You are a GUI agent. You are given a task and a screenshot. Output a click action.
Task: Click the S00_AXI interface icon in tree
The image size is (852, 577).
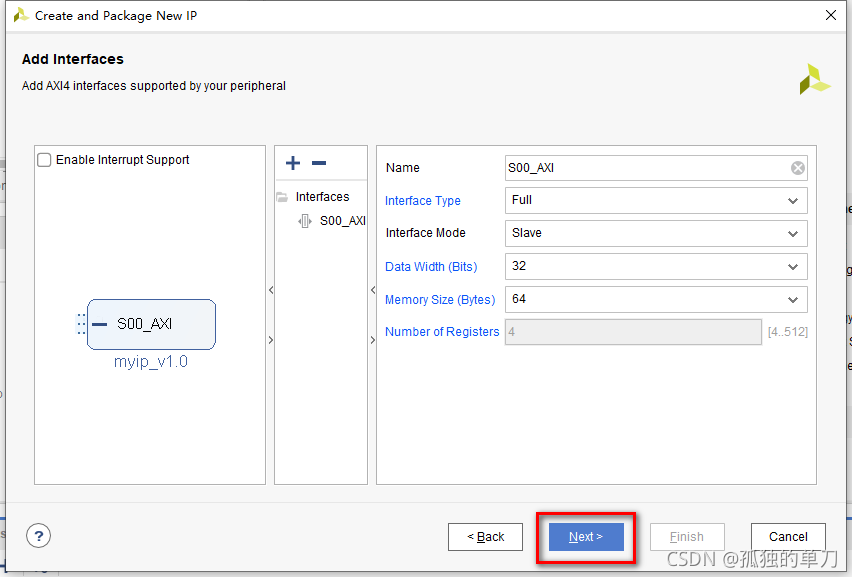(305, 221)
